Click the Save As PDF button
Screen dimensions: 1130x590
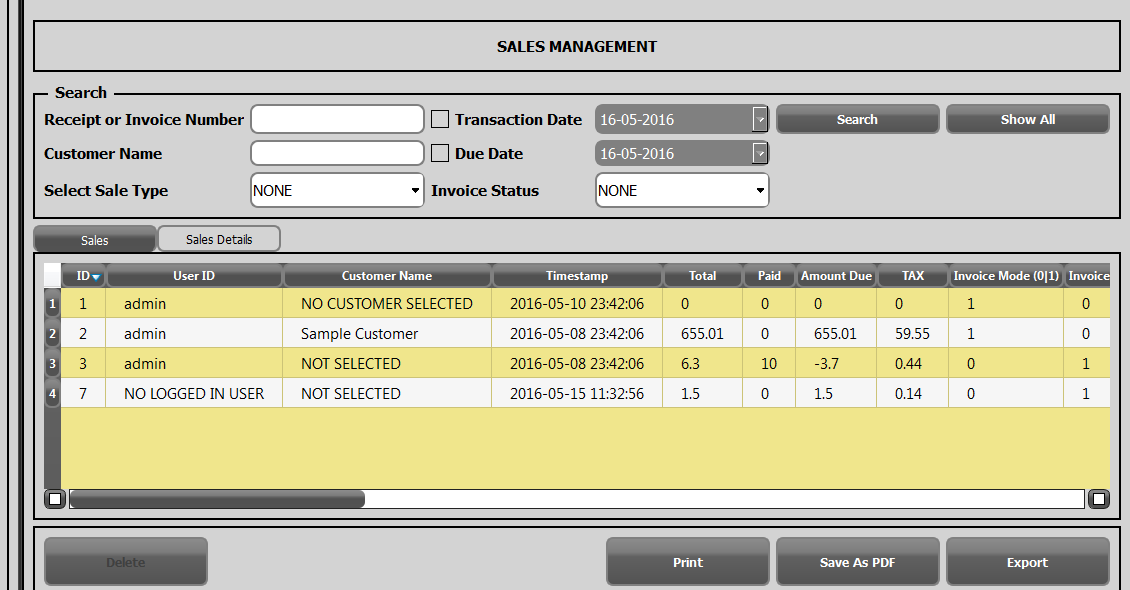[857, 562]
